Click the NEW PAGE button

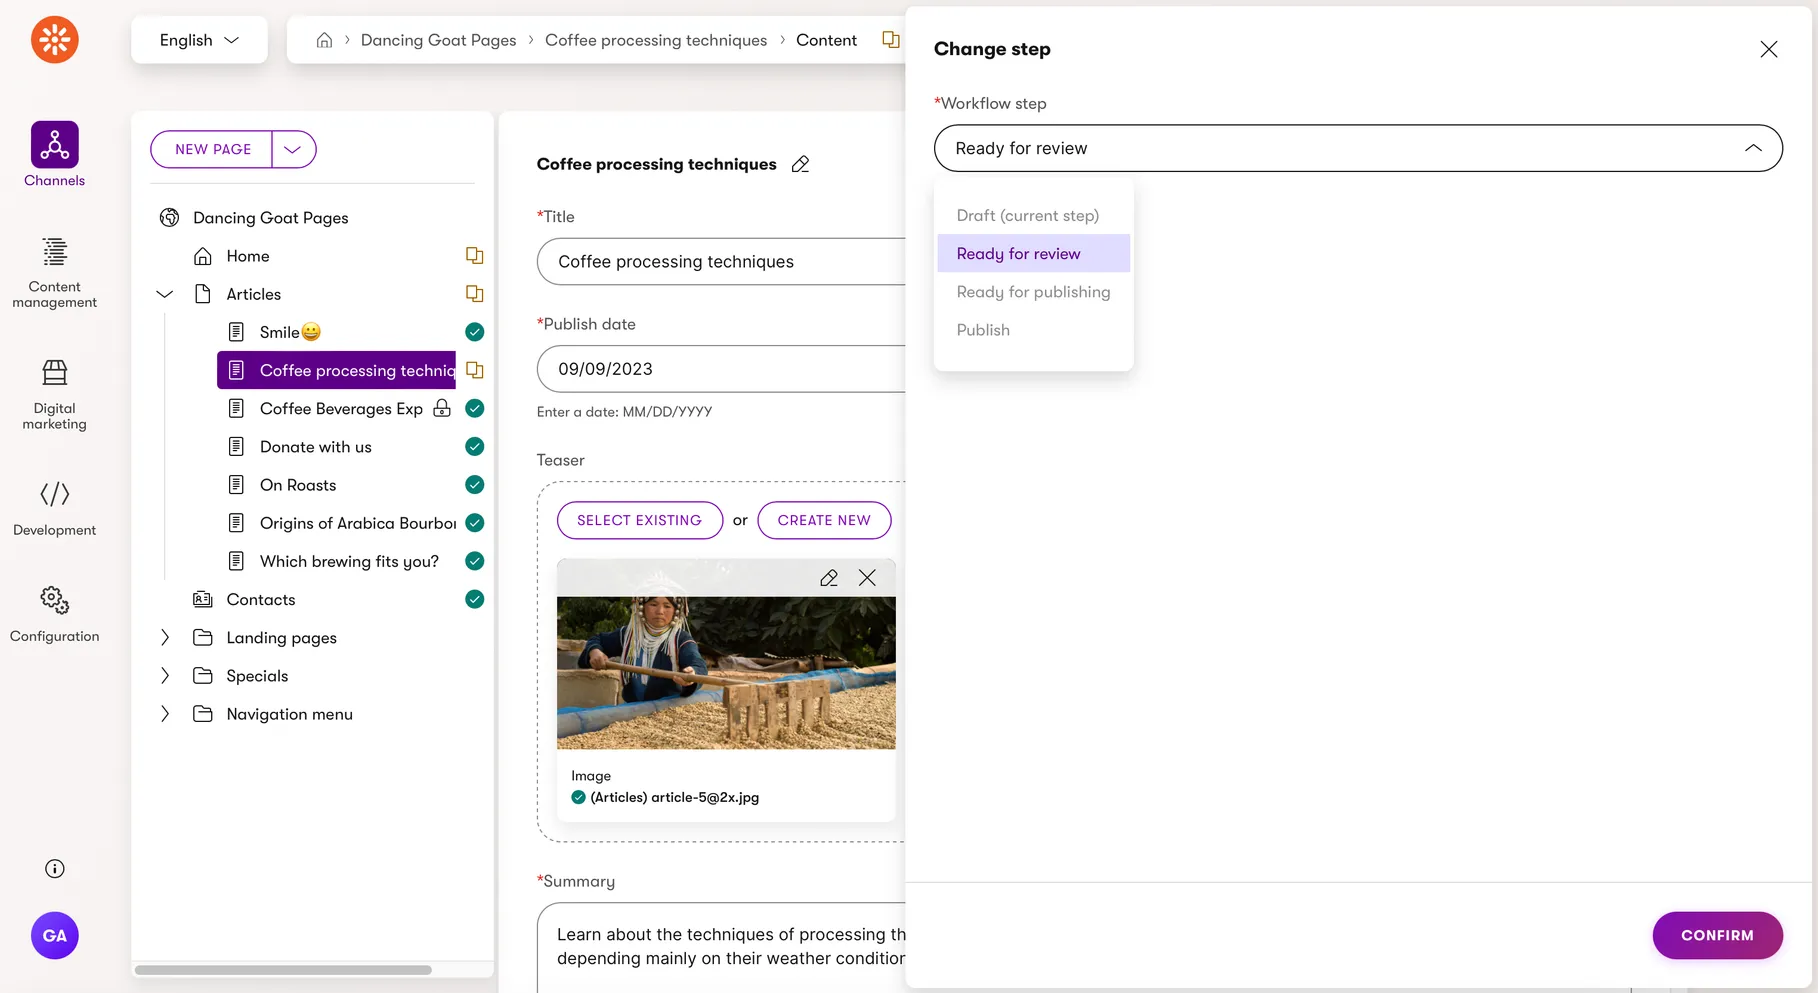212,149
